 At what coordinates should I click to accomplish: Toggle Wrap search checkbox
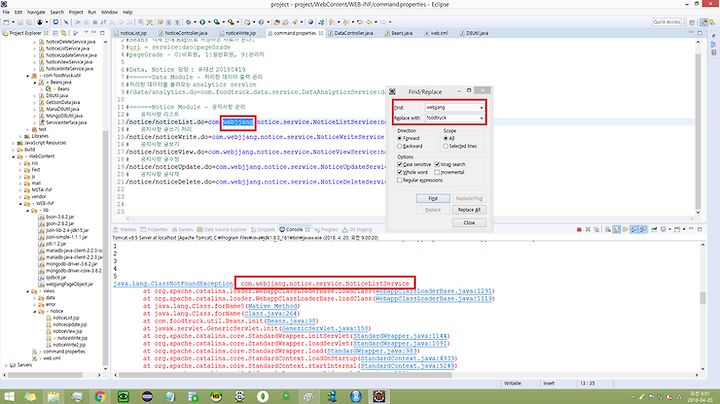(437, 164)
